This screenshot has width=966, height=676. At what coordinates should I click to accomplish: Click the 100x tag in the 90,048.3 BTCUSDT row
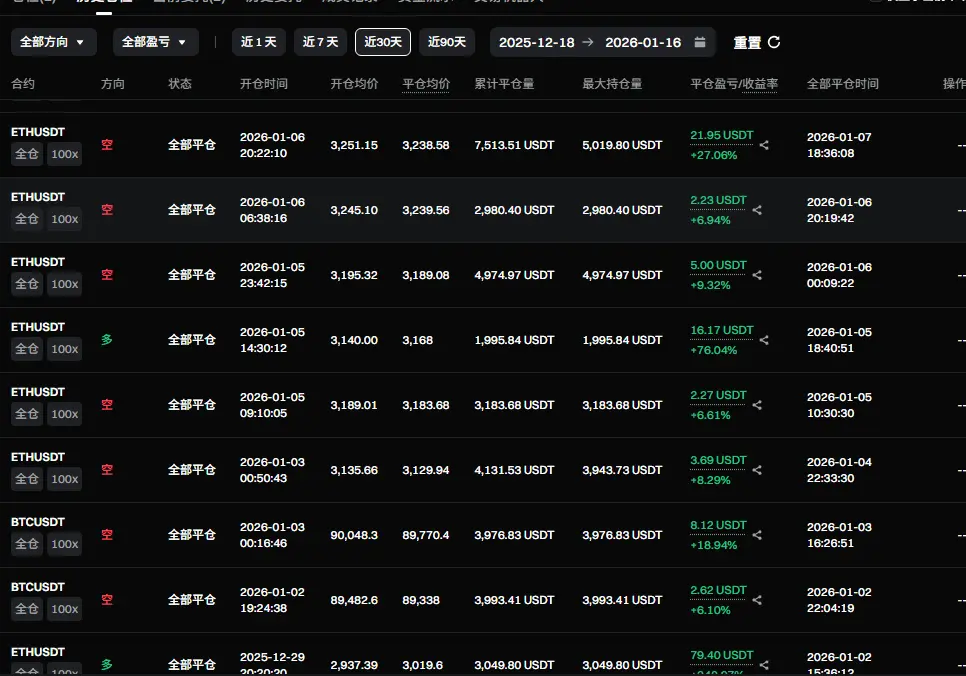pyautogui.click(x=65, y=544)
